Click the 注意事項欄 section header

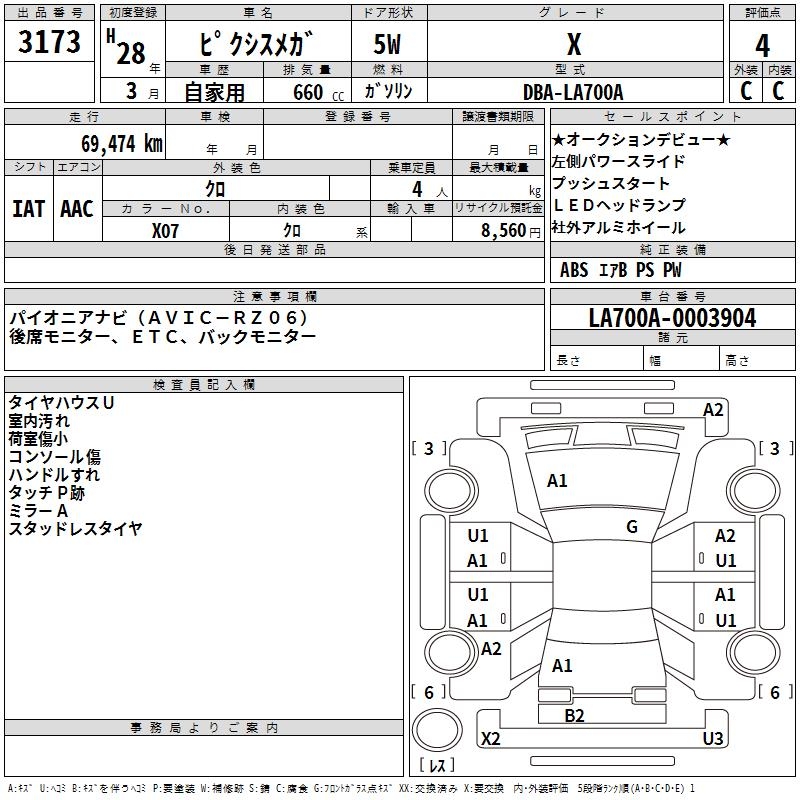click(x=274, y=296)
